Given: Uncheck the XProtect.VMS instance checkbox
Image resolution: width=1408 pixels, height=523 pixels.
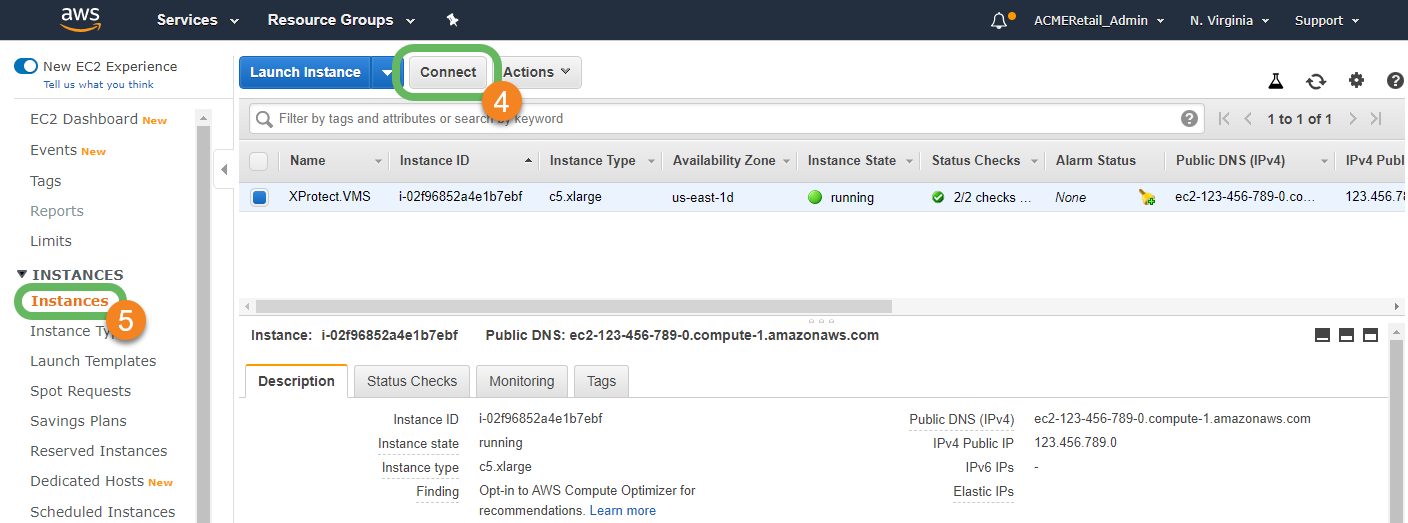Looking at the screenshot, I should 259,198.
